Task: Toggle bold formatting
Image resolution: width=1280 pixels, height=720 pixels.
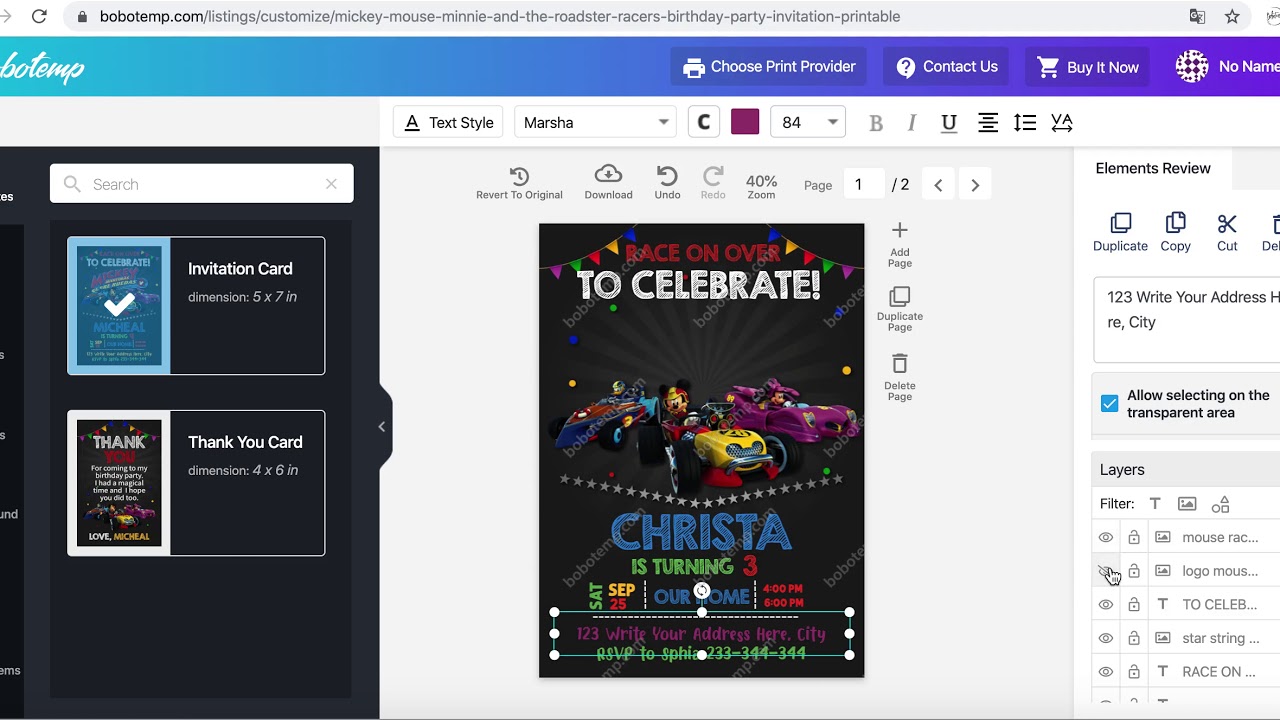Action: [876, 123]
